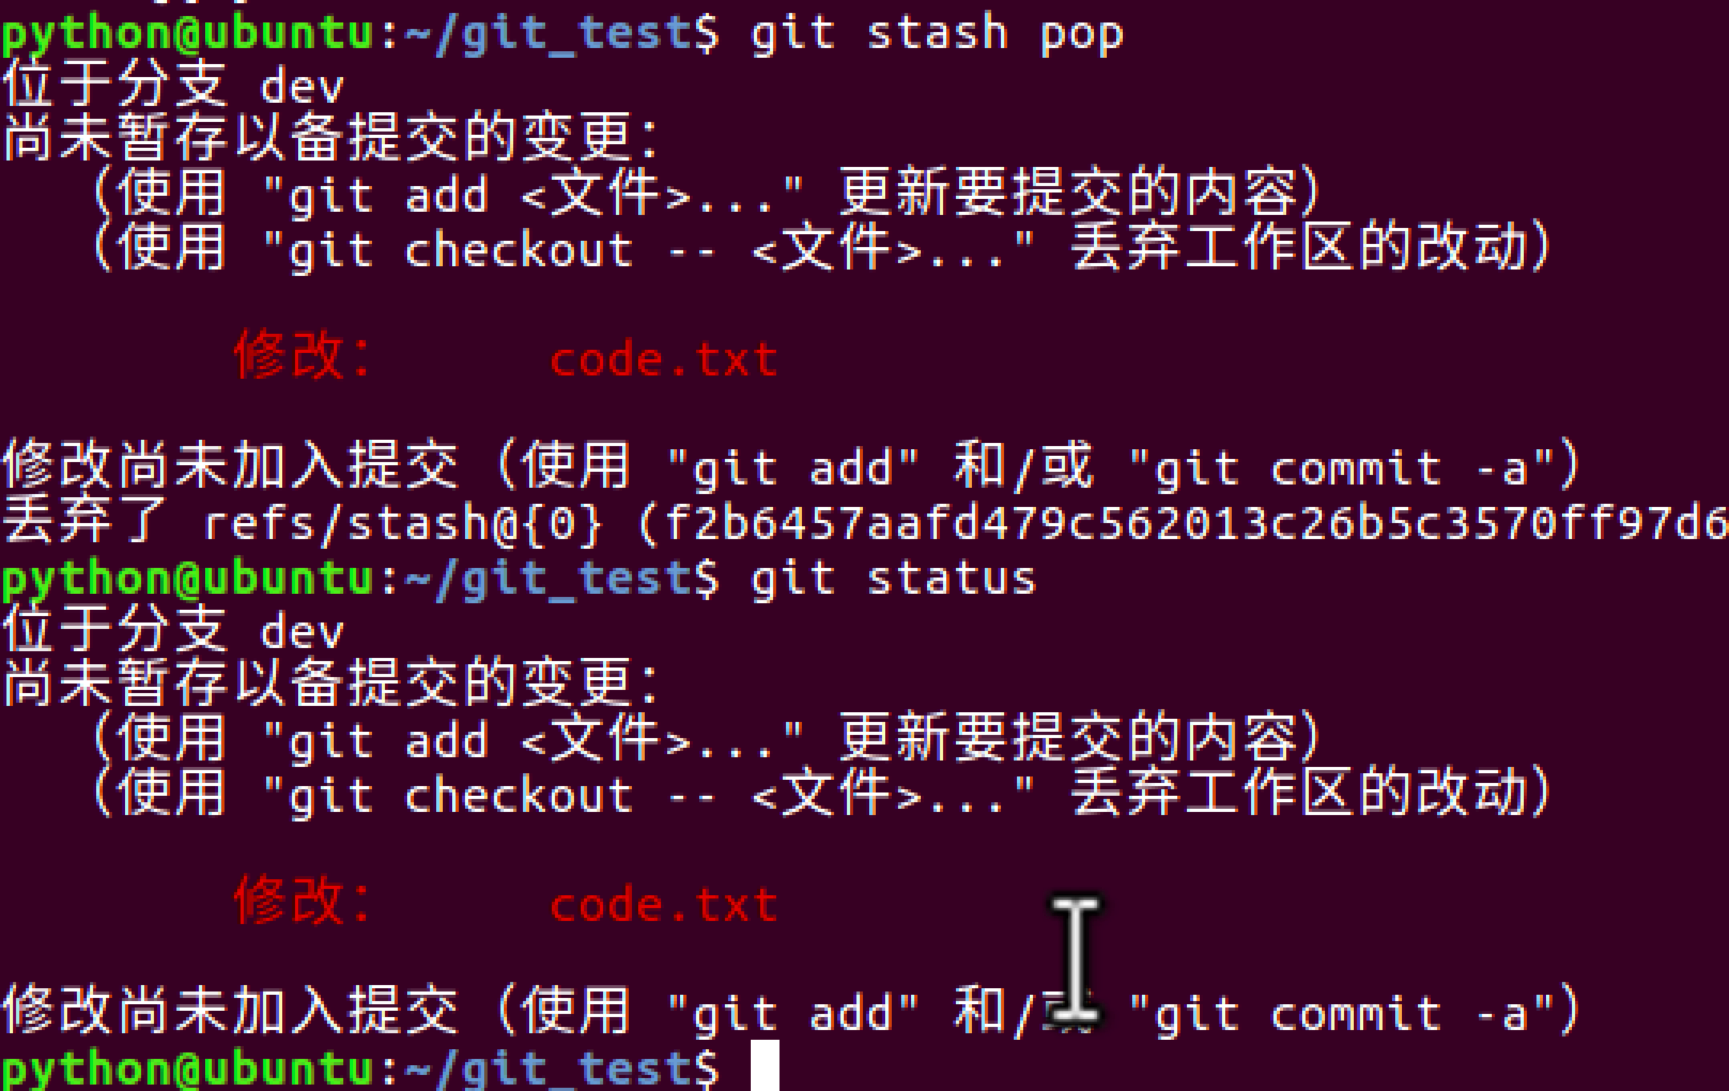Place cursor at the empty final prompt block

point(765,1066)
